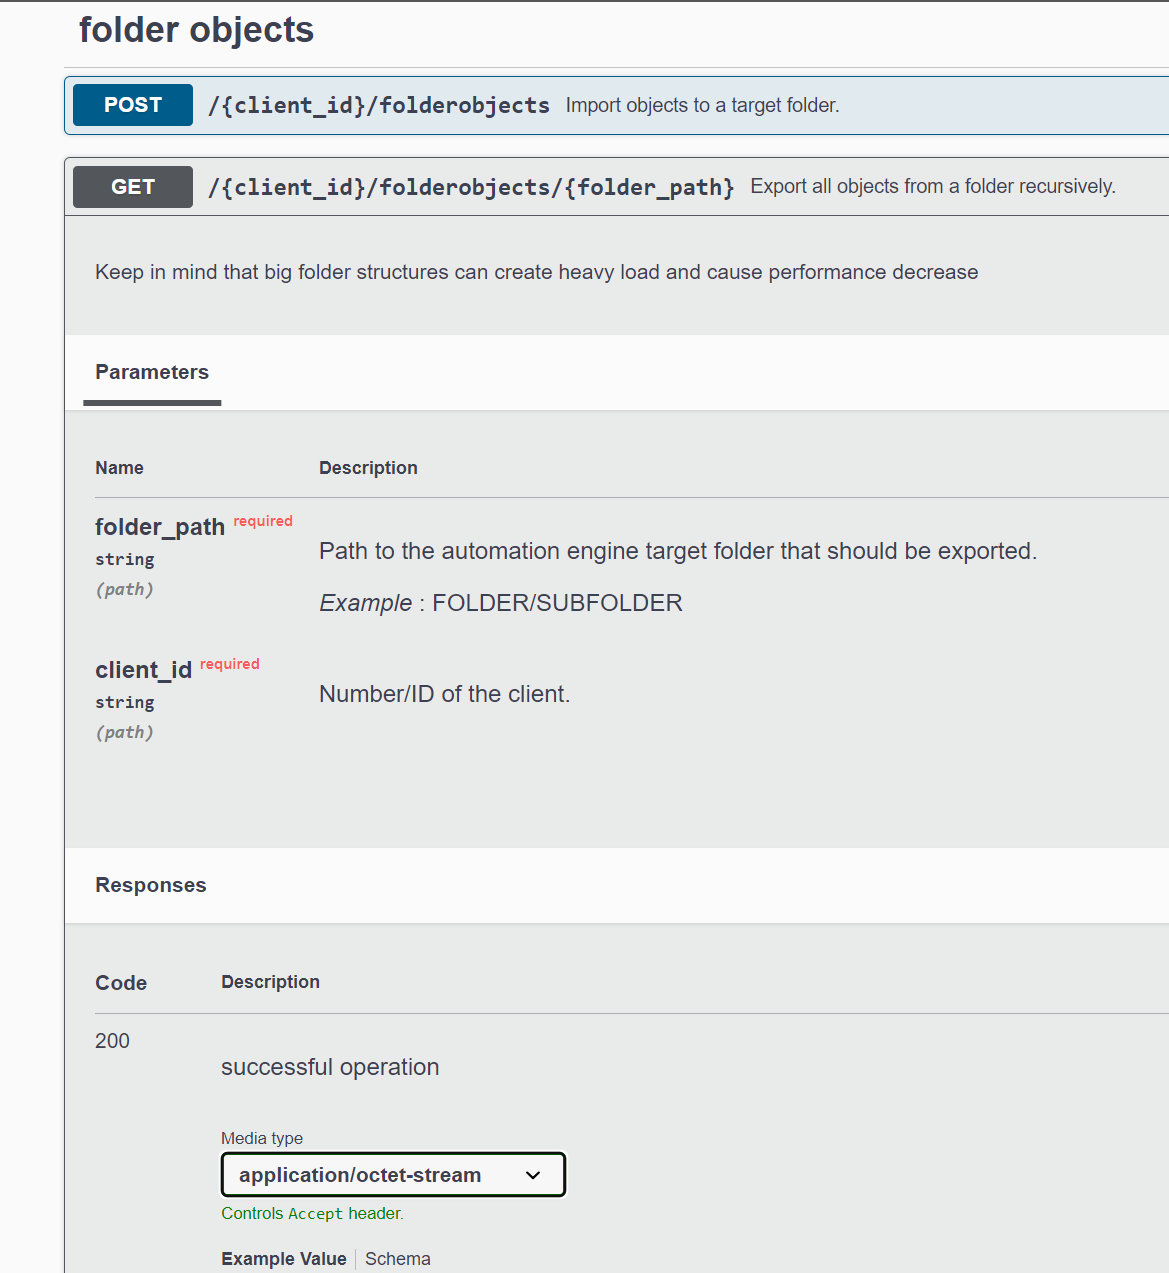Click the chevron arrow in media type selector
This screenshot has height=1273, width=1169.
pos(533,1175)
